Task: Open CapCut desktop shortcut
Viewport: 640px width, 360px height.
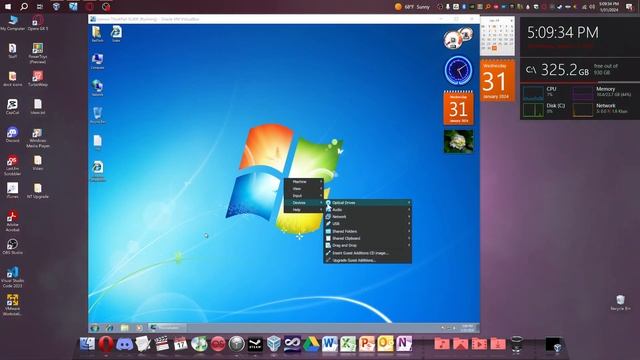Action: (13, 107)
